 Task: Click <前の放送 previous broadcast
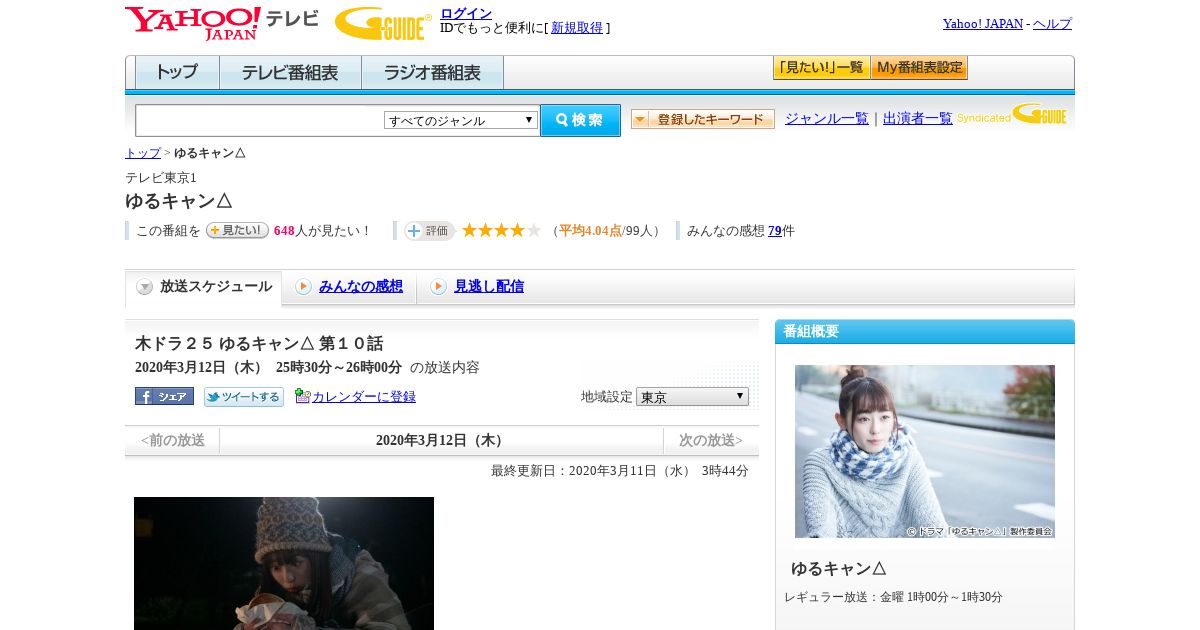coord(172,440)
